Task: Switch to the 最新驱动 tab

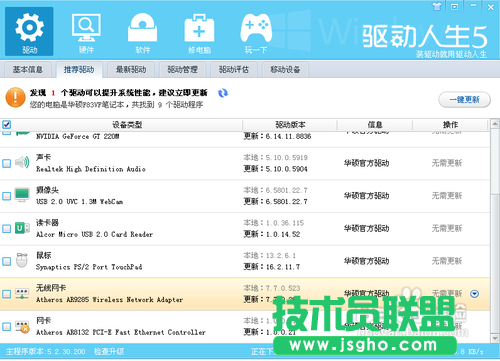Action: (x=131, y=69)
